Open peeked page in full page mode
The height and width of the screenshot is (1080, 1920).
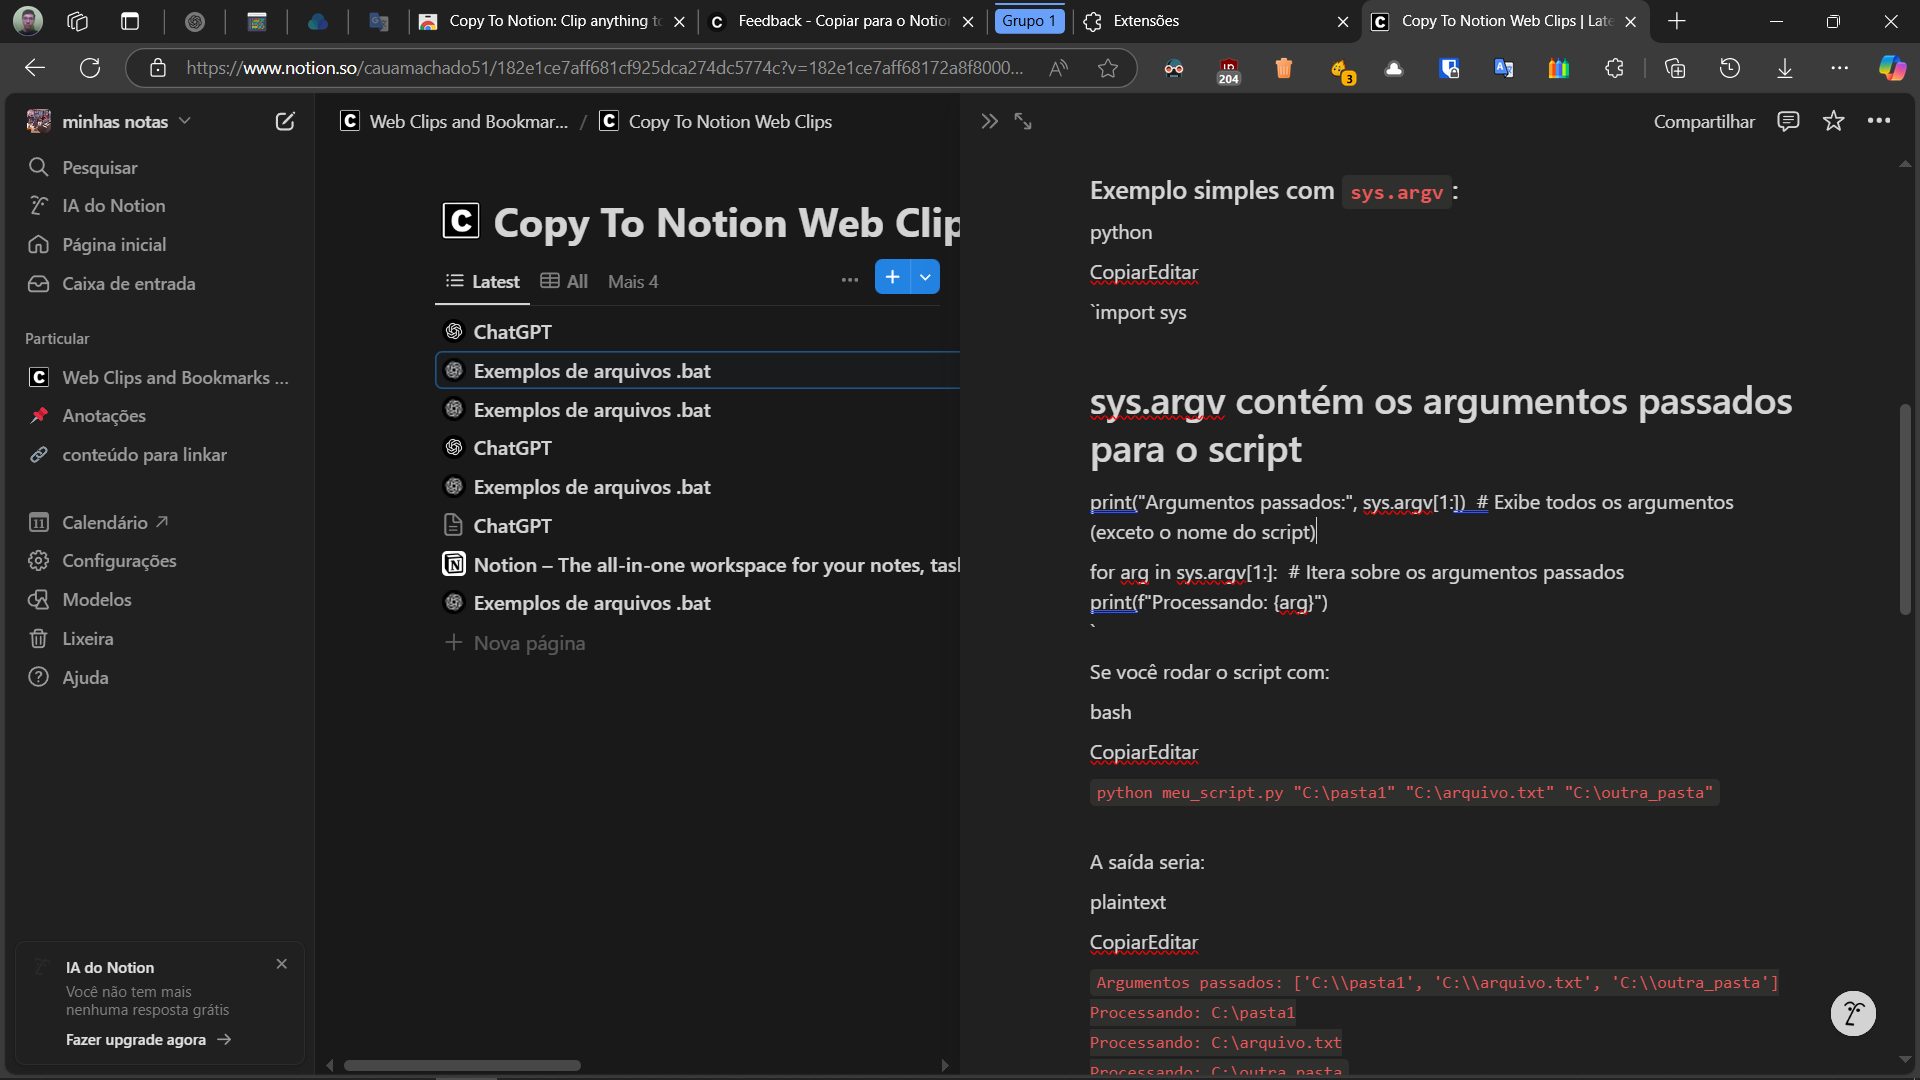click(1023, 122)
